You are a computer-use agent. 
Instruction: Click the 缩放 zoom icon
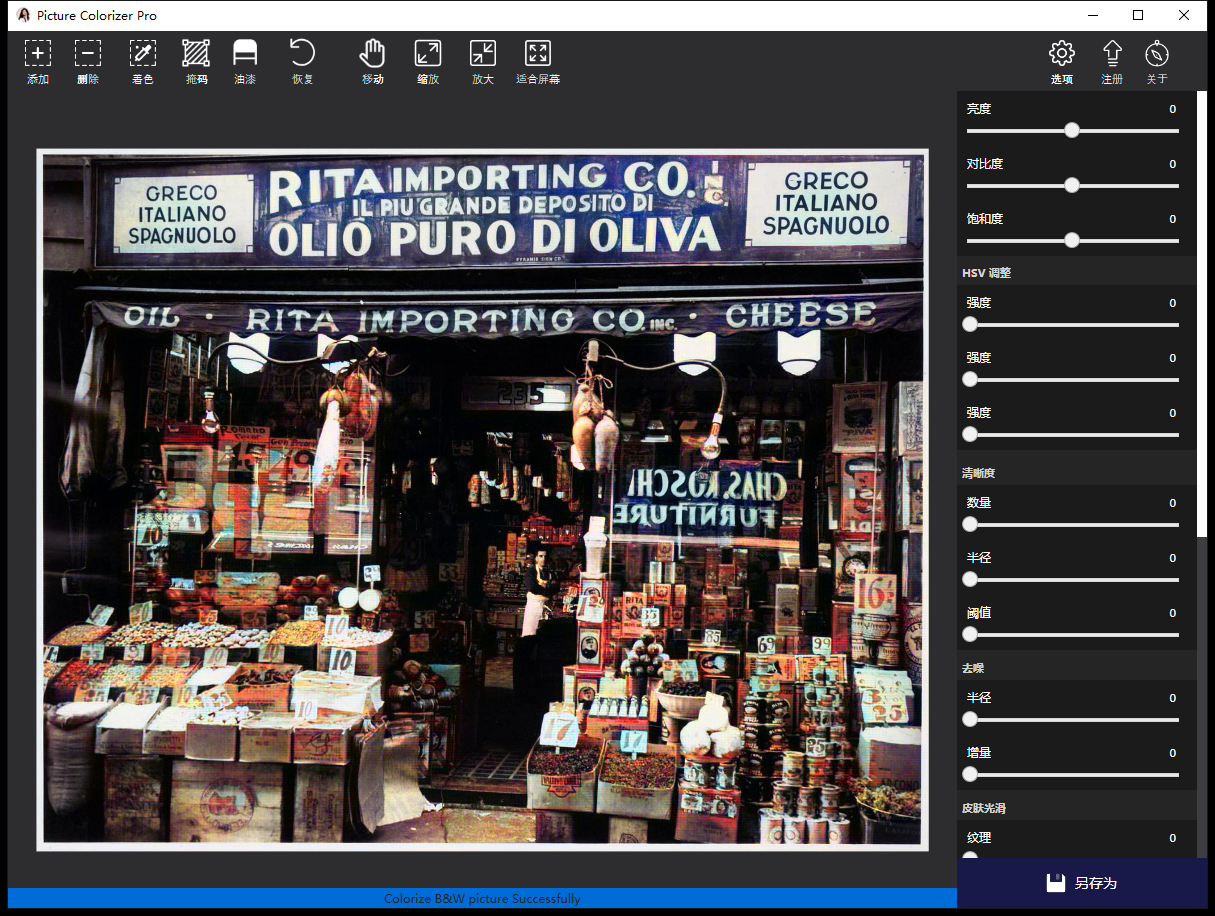428,54
